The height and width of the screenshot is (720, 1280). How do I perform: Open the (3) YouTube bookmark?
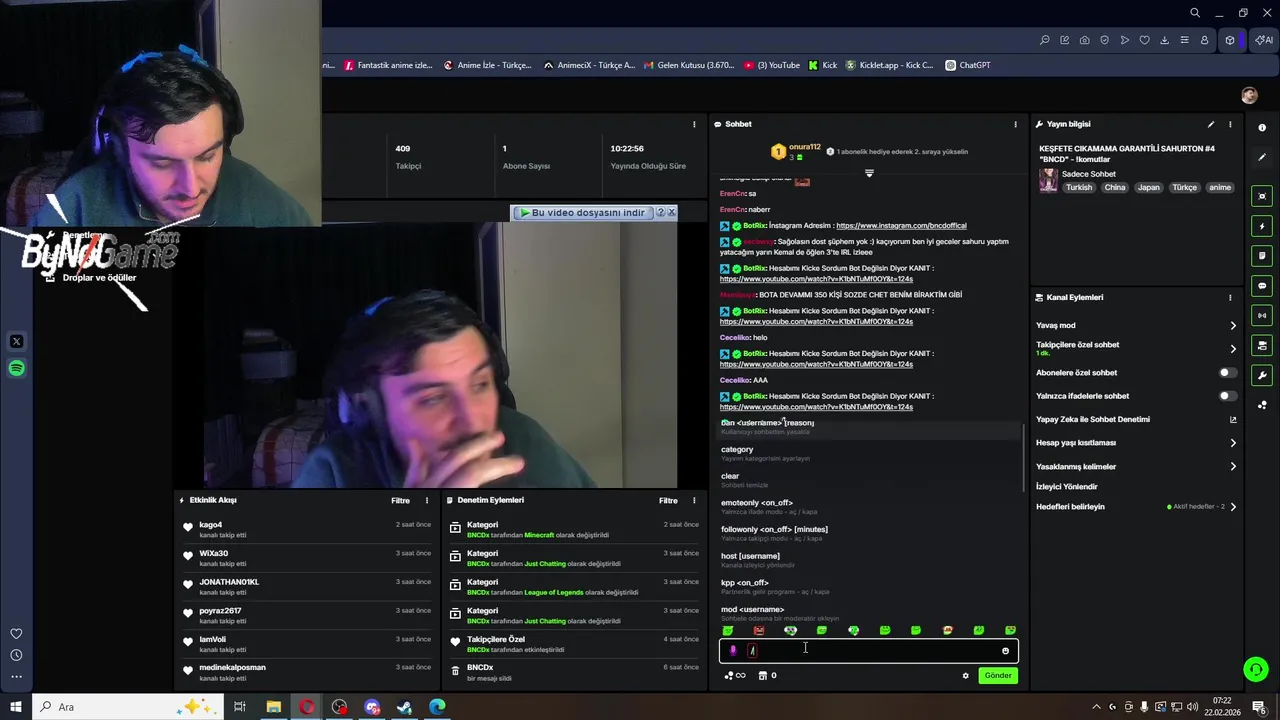(x=772, y=65)
